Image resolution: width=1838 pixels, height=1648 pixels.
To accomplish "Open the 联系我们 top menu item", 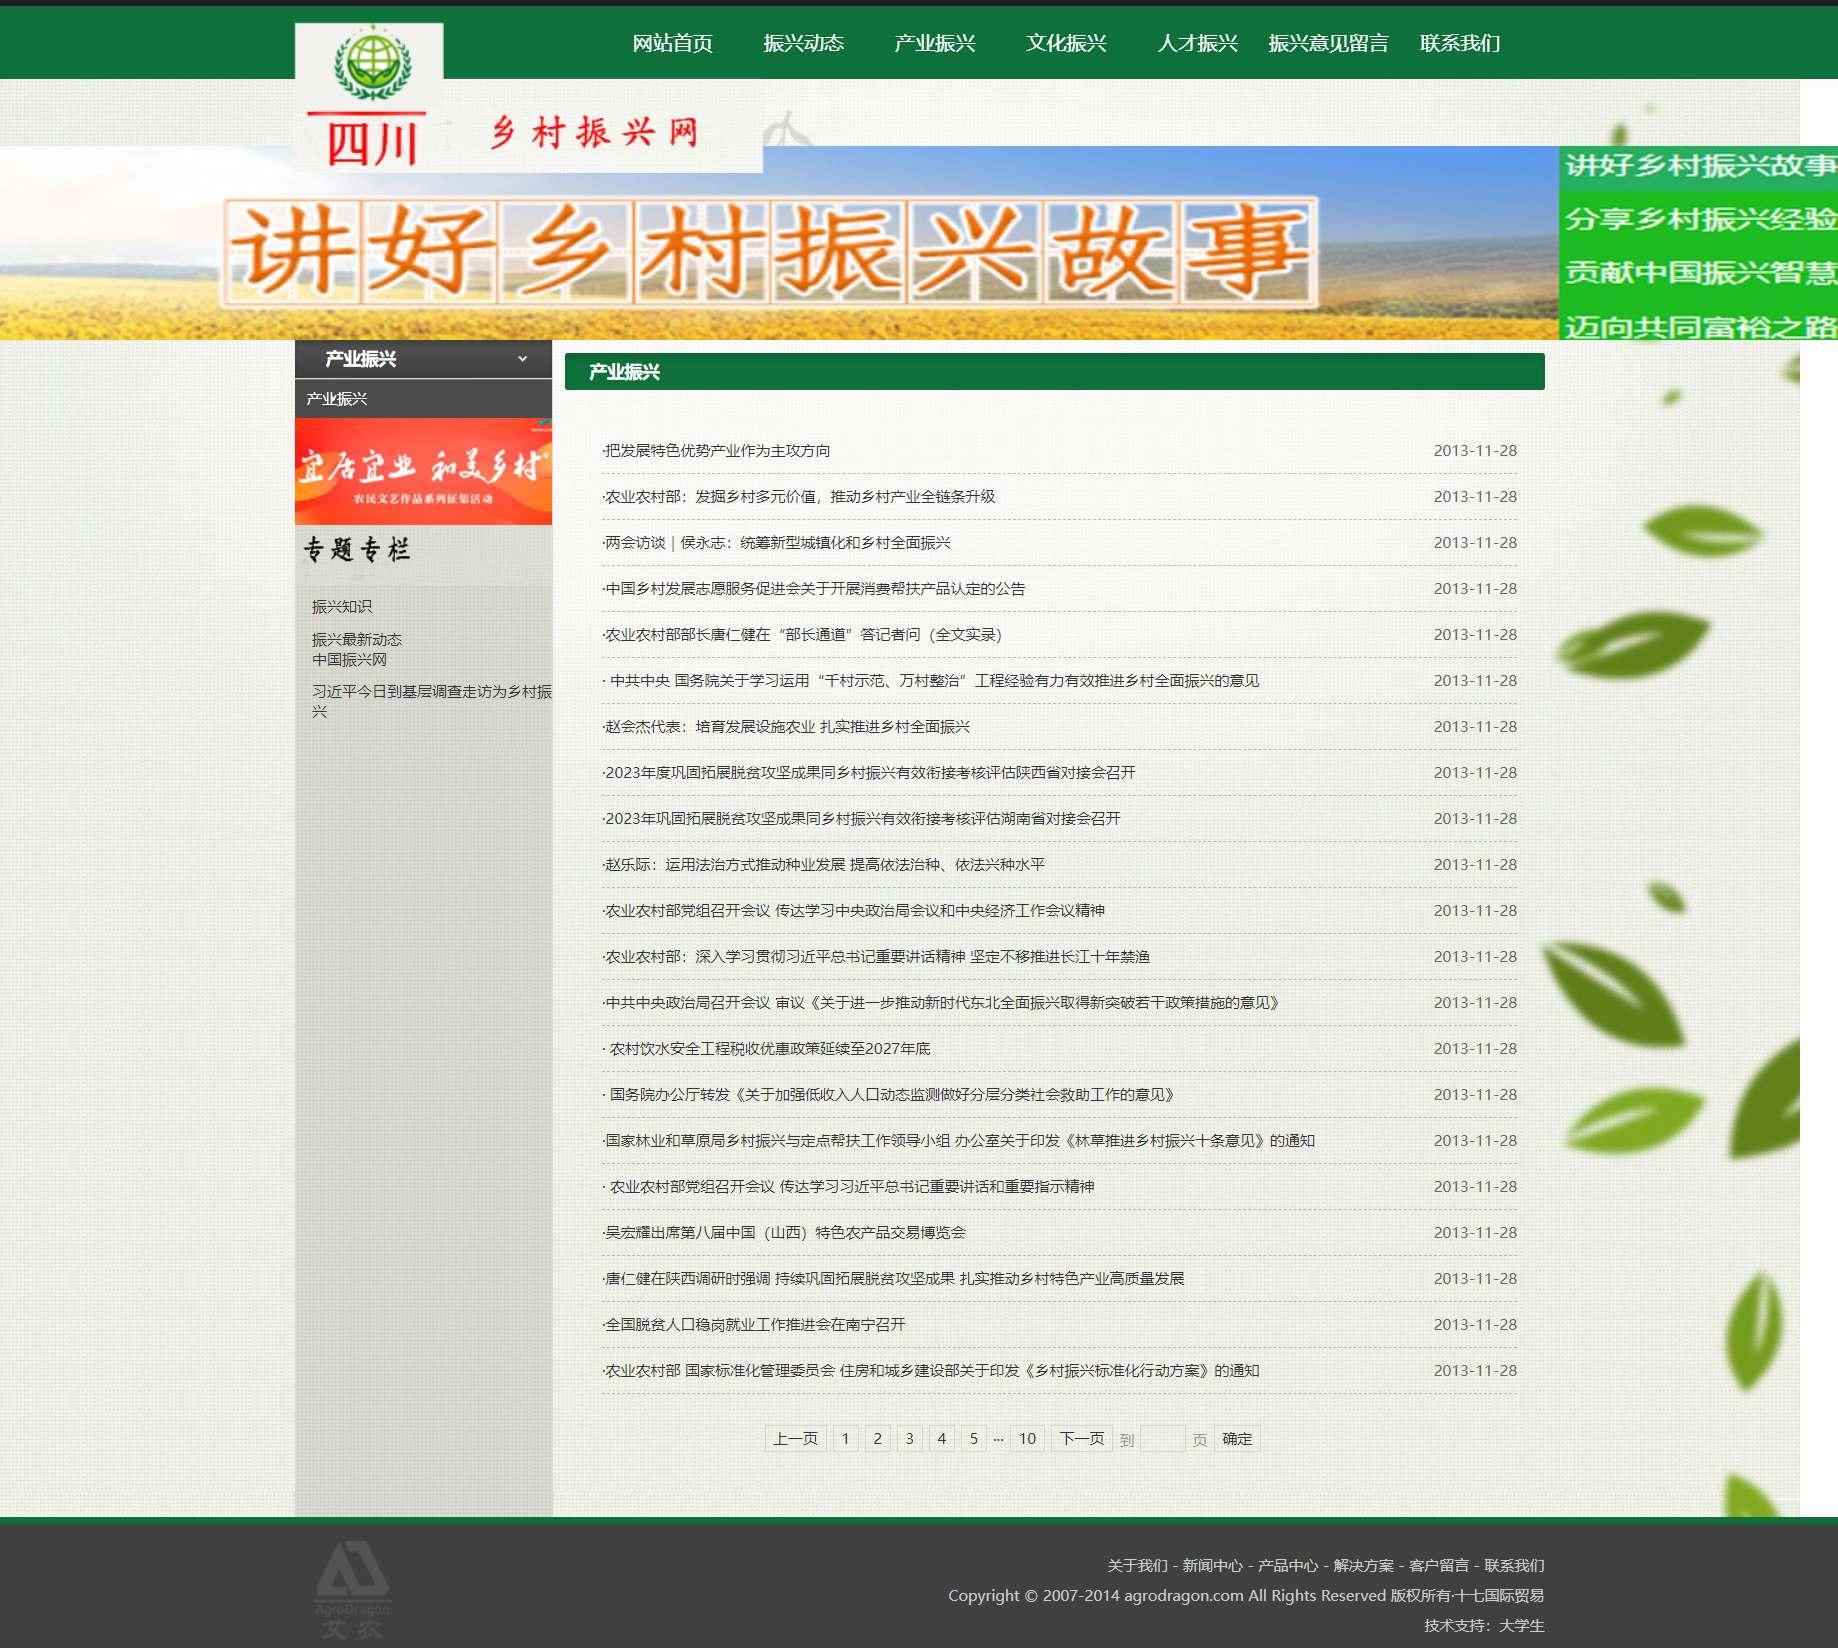I will pyautogui.click(x=1460, y=43).
